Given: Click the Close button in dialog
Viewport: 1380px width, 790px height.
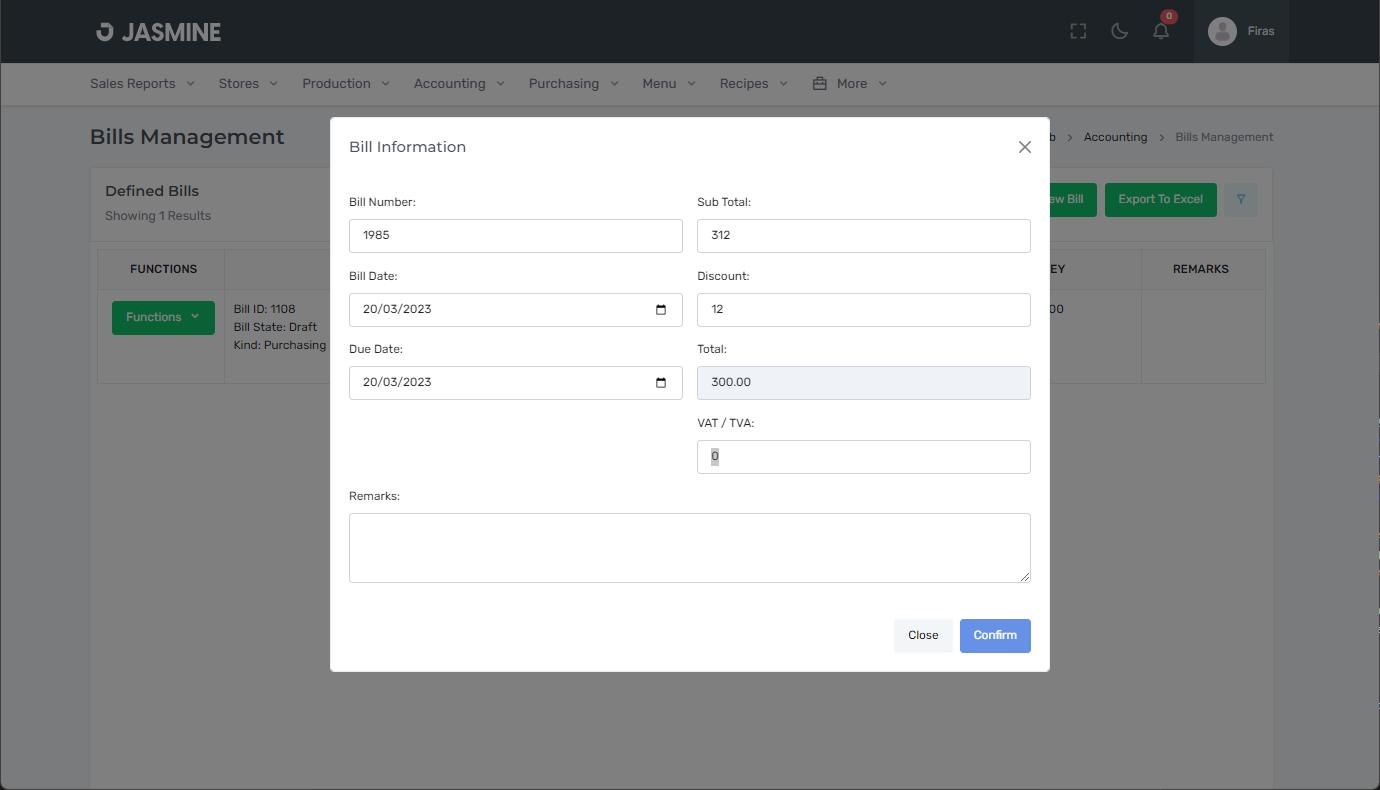Looking at the screenshot, I should tap(923, 636).
